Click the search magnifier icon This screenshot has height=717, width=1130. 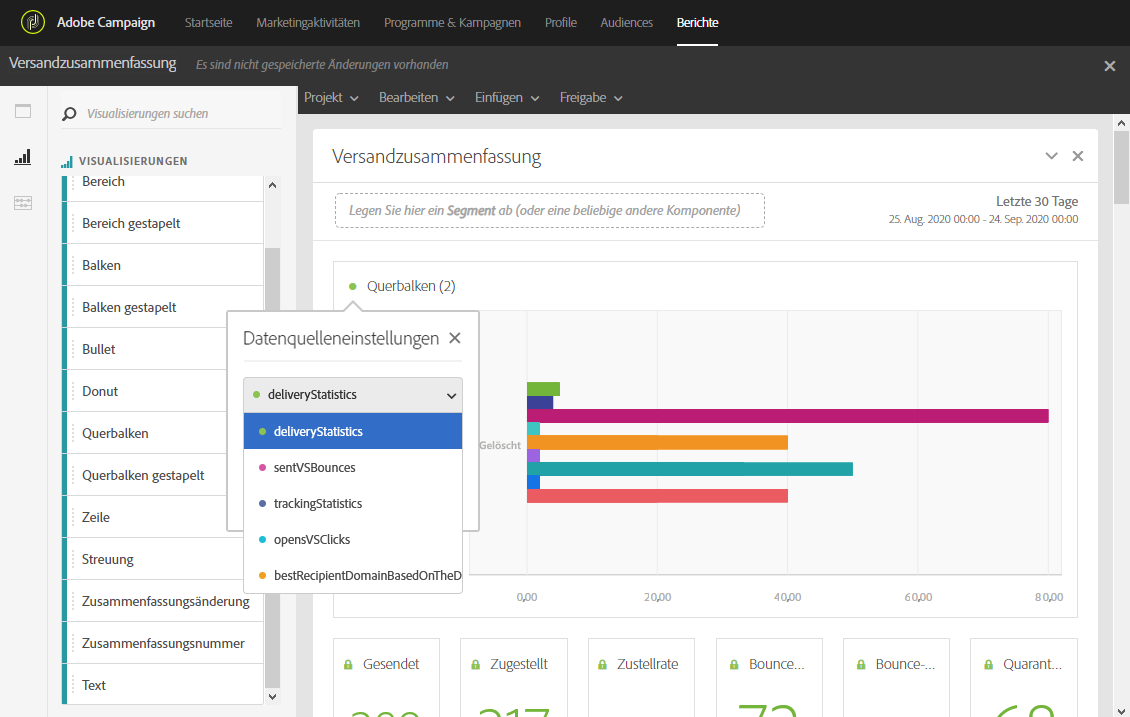(x=69, y=114)
